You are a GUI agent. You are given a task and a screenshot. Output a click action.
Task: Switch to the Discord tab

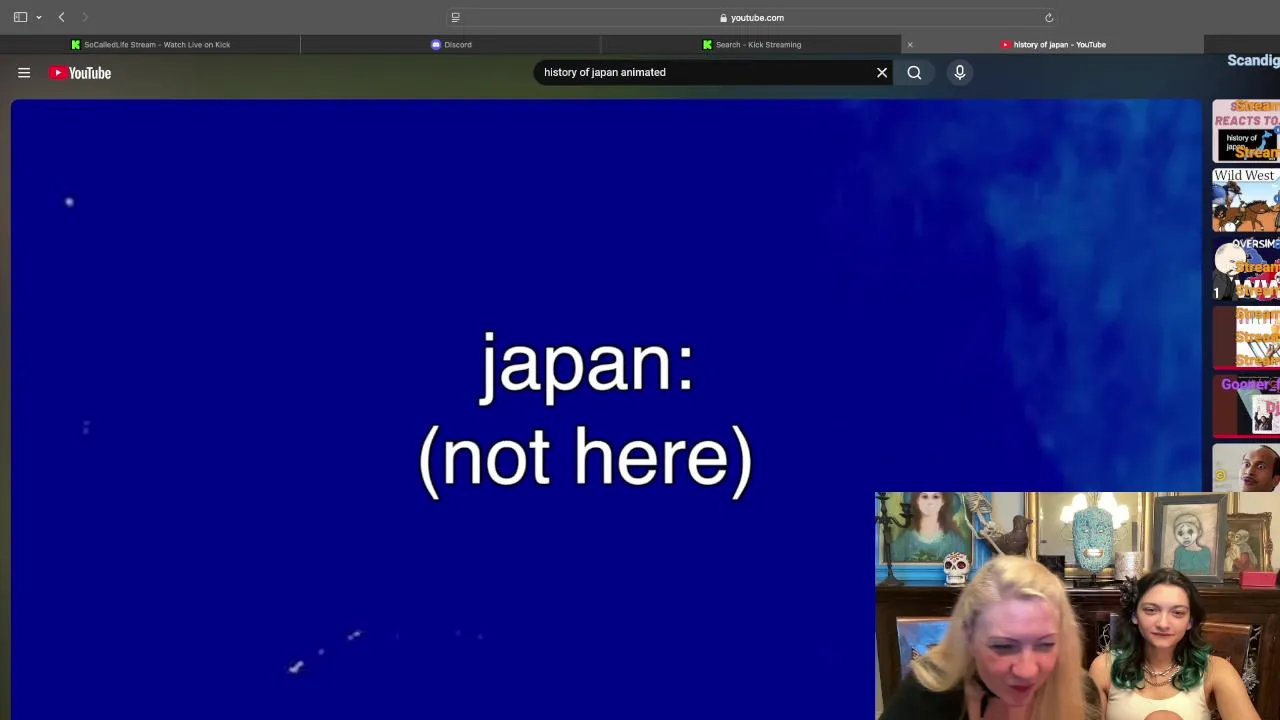point(451,44)
